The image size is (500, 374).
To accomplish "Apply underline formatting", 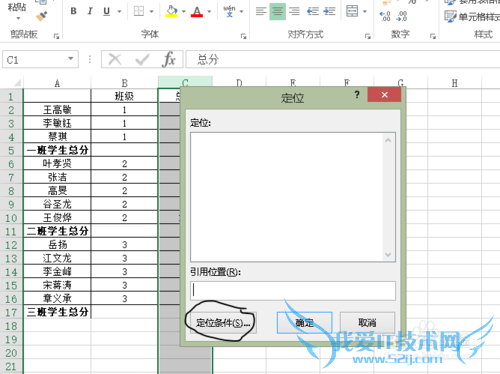I will coord(107,11).
